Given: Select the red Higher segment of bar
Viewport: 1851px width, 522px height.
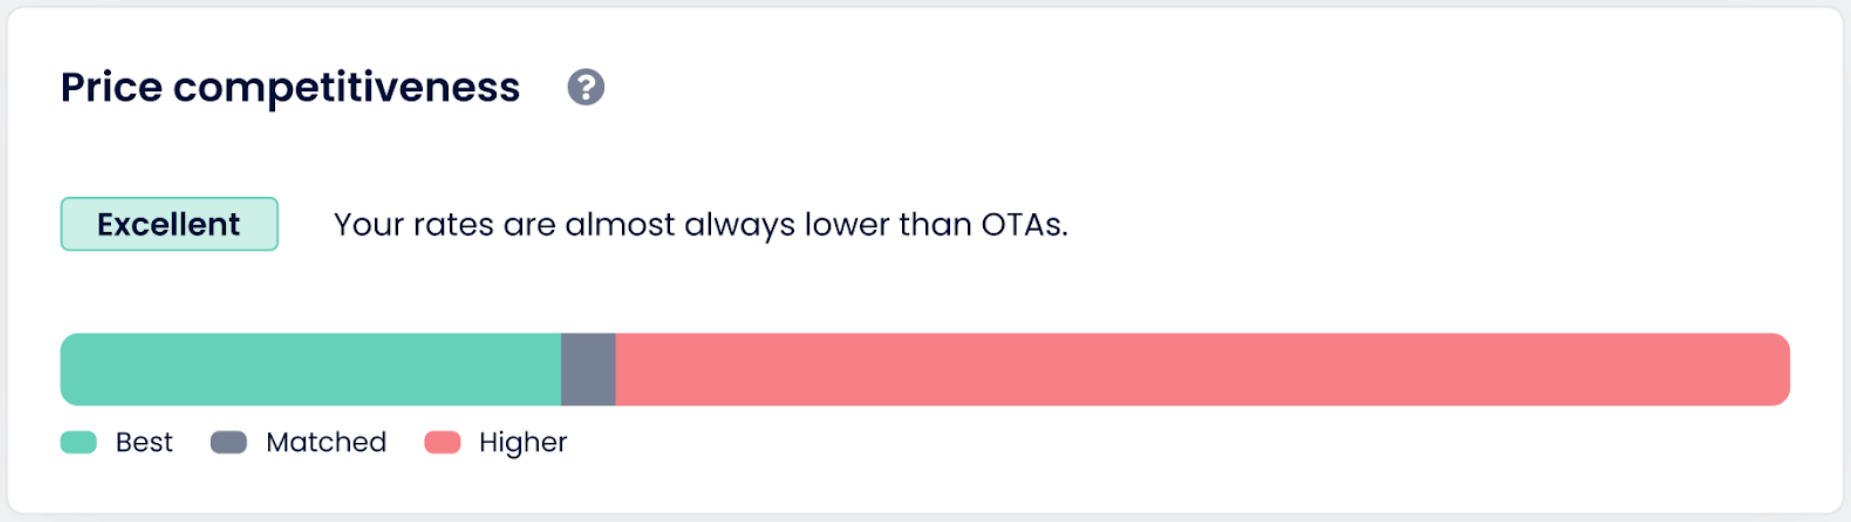Looking at the screenshot, I should point(1202,369).
